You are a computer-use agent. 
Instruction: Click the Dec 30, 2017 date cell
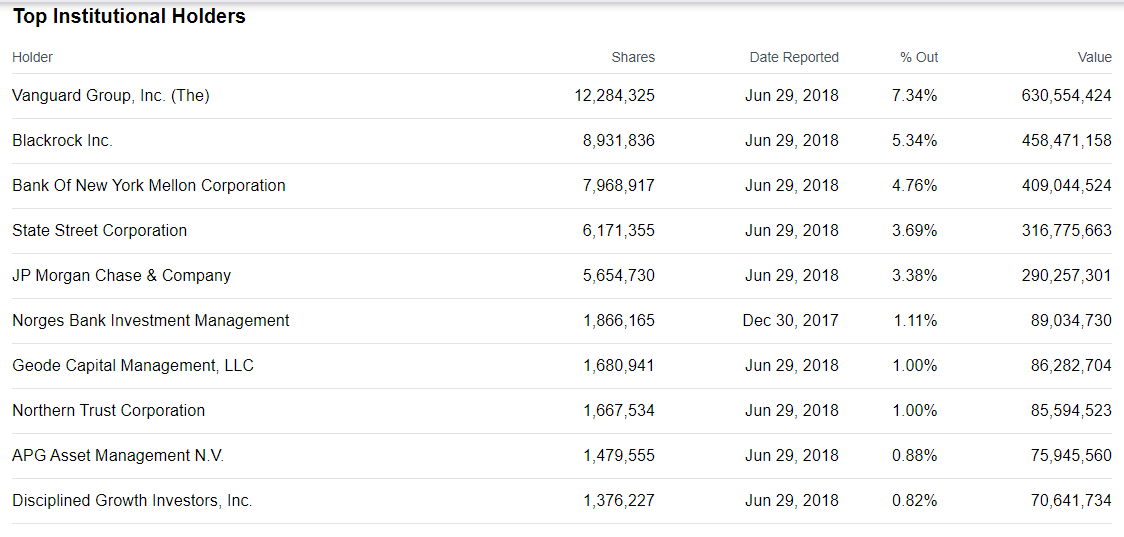click(x=791, y=320)
